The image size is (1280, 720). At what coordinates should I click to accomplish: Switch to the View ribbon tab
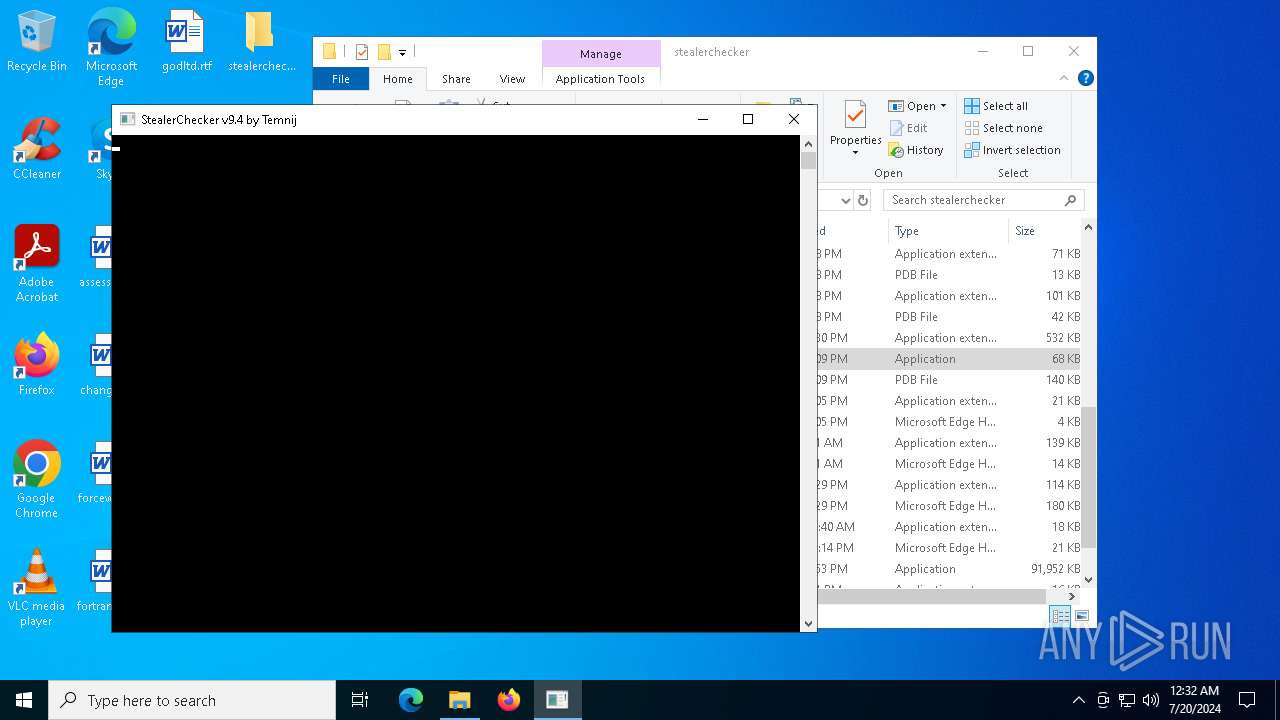pyautogui.click(x=512, y=79)
